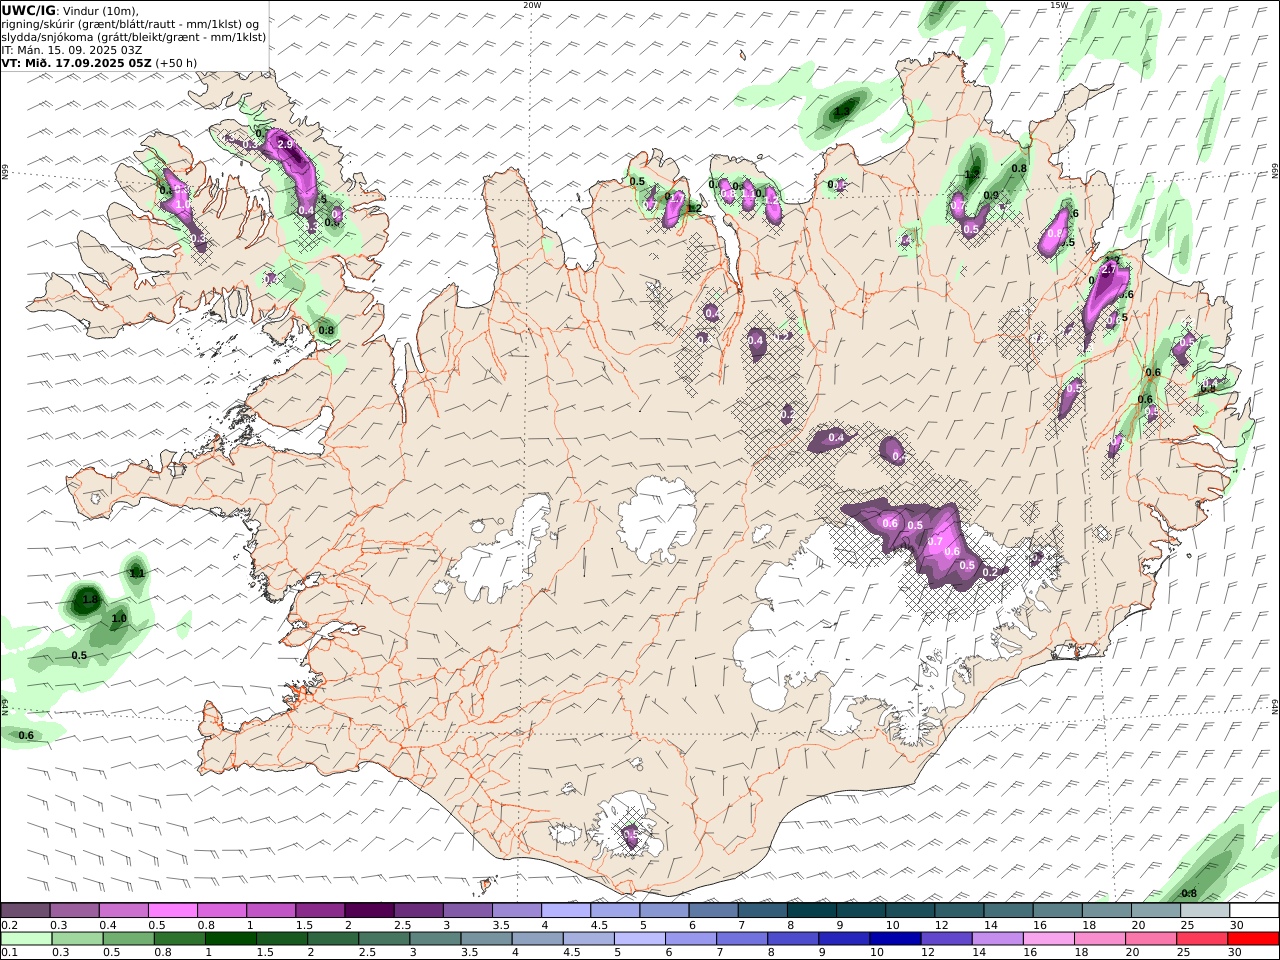This screenshot has height=960, width=1280.
Task: Click the initial time 'IT: Mán. 15. 09. 2025 03Z'
Action: 72,49
